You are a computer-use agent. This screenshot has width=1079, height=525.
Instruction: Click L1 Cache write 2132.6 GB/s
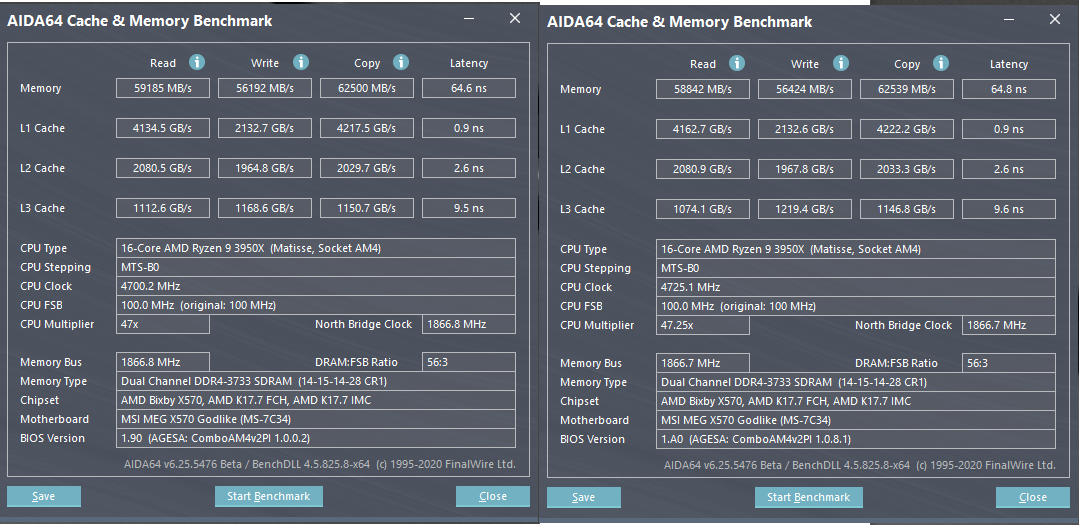(805, 129)
